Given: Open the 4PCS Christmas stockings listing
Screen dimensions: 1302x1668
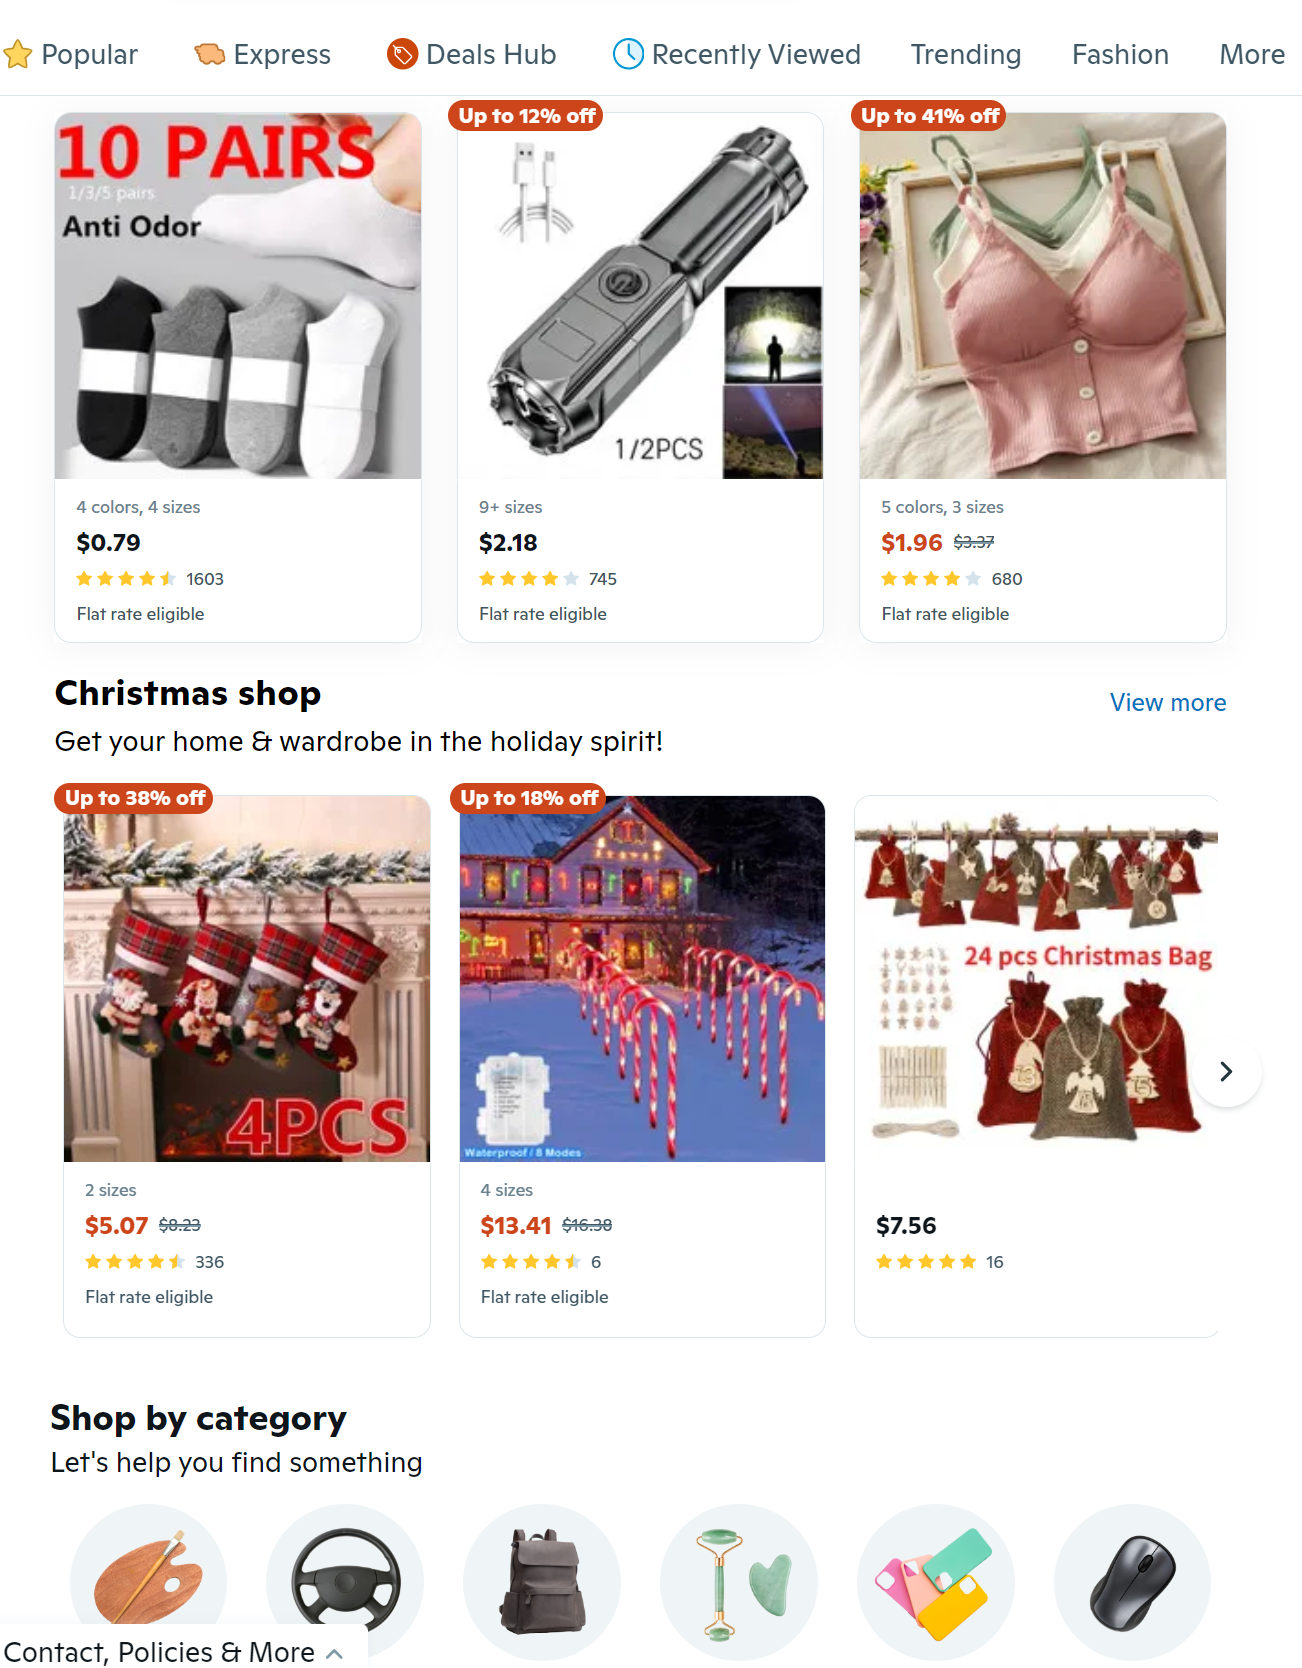Looking at the screenshot, I should (x=247, y=979).
